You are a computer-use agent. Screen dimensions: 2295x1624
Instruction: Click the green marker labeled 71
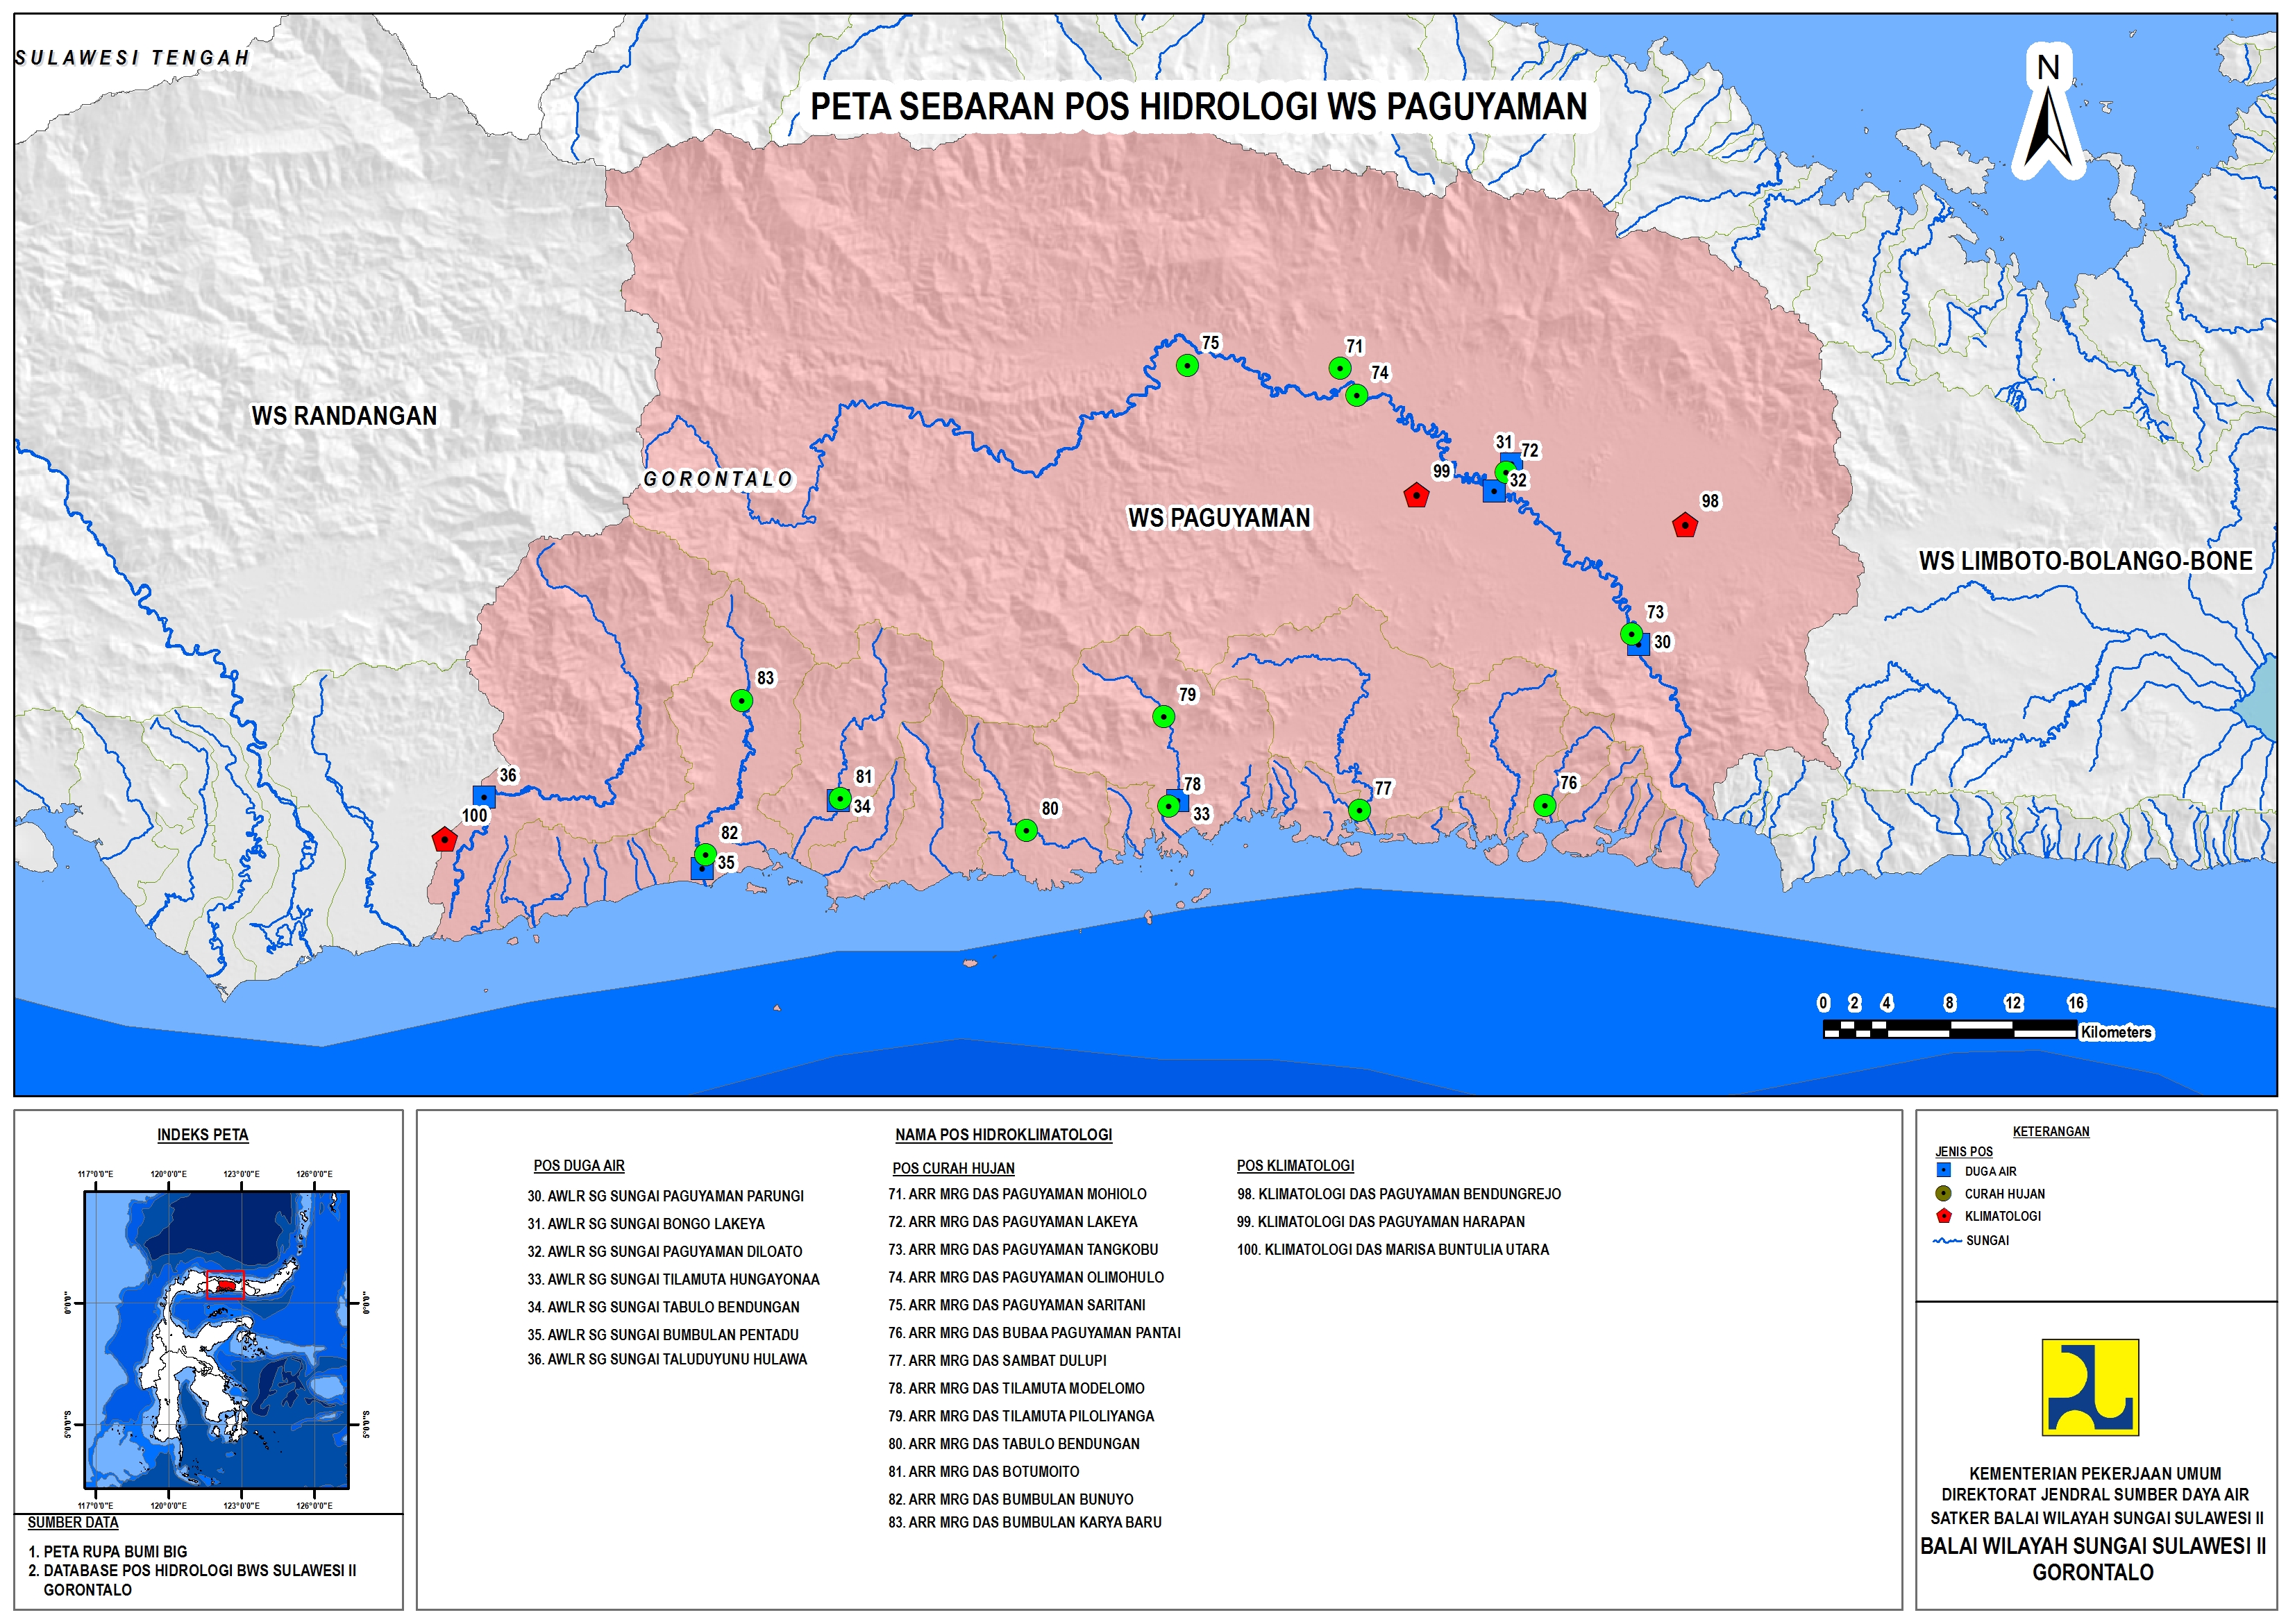[x=1340, y=369]
